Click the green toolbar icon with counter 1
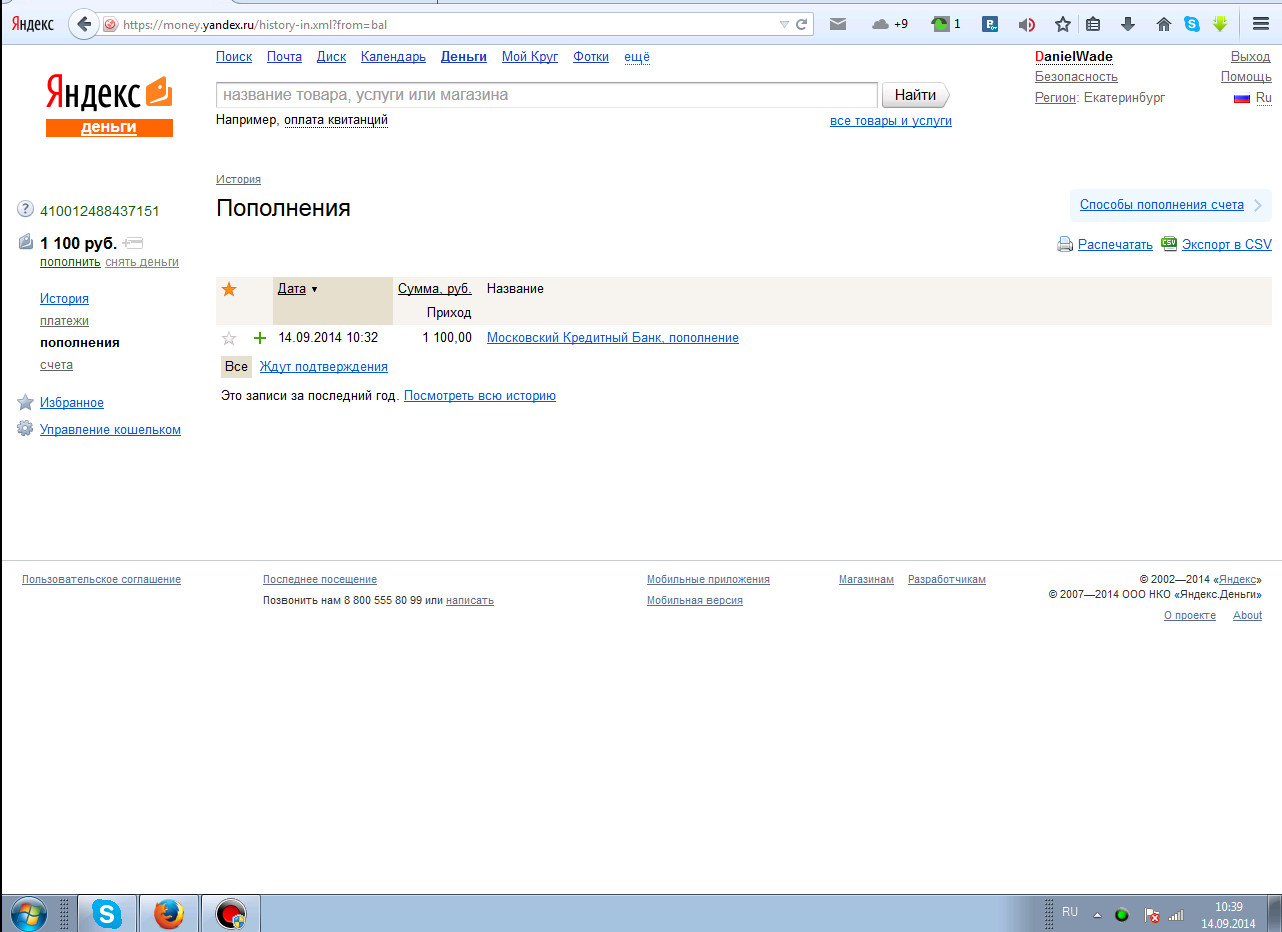The image size is (1282, 932). tap(946, 24)
